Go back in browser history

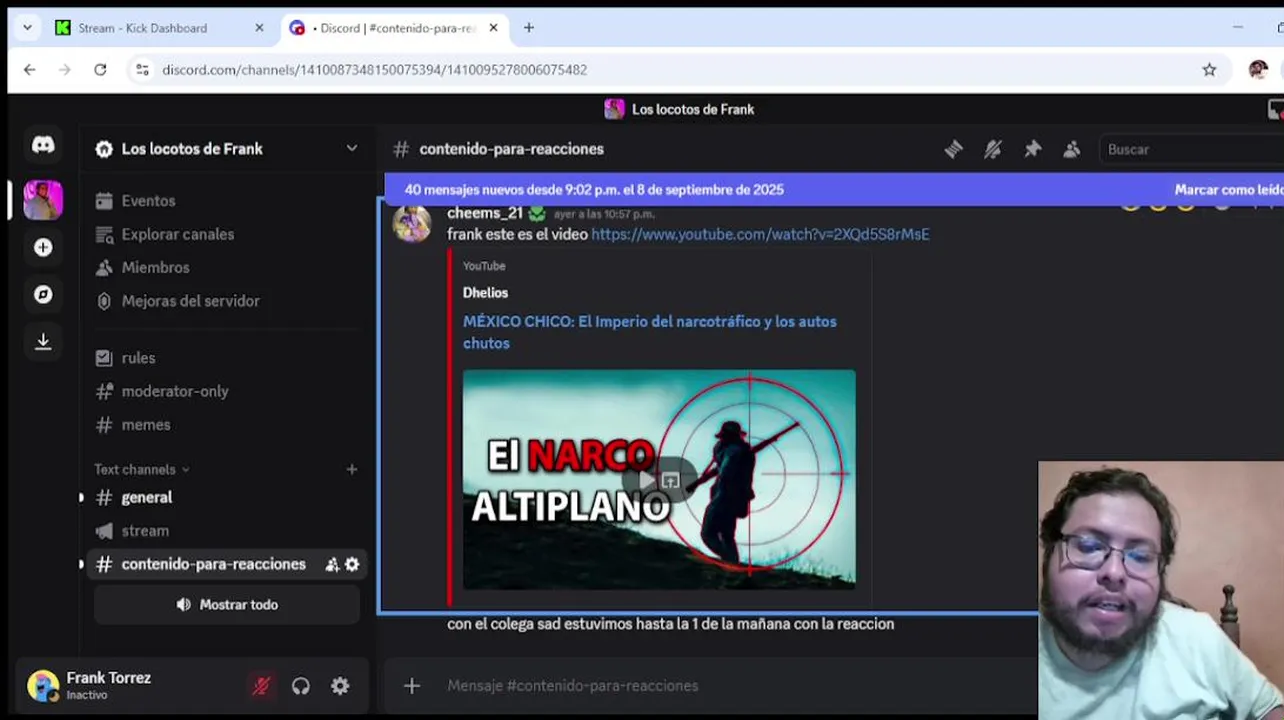coord(30,70)
